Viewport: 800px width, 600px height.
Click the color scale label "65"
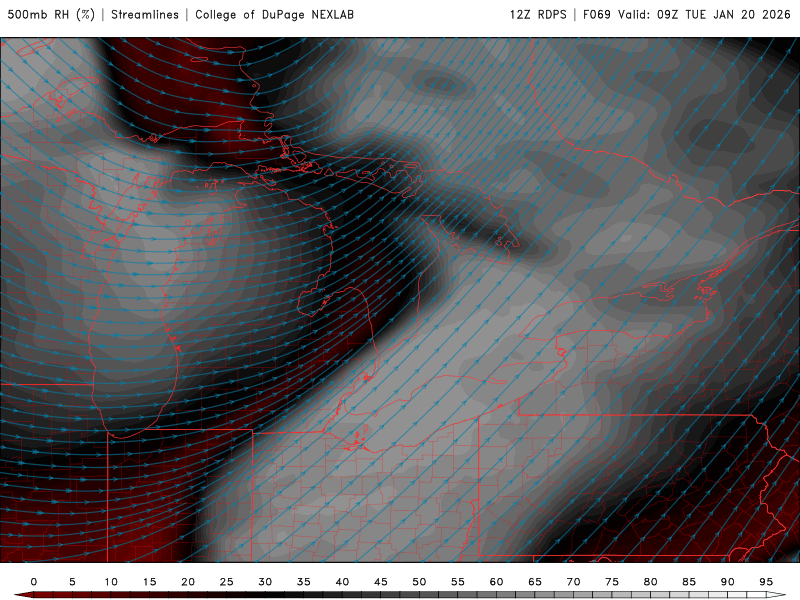tap(535, 582)
